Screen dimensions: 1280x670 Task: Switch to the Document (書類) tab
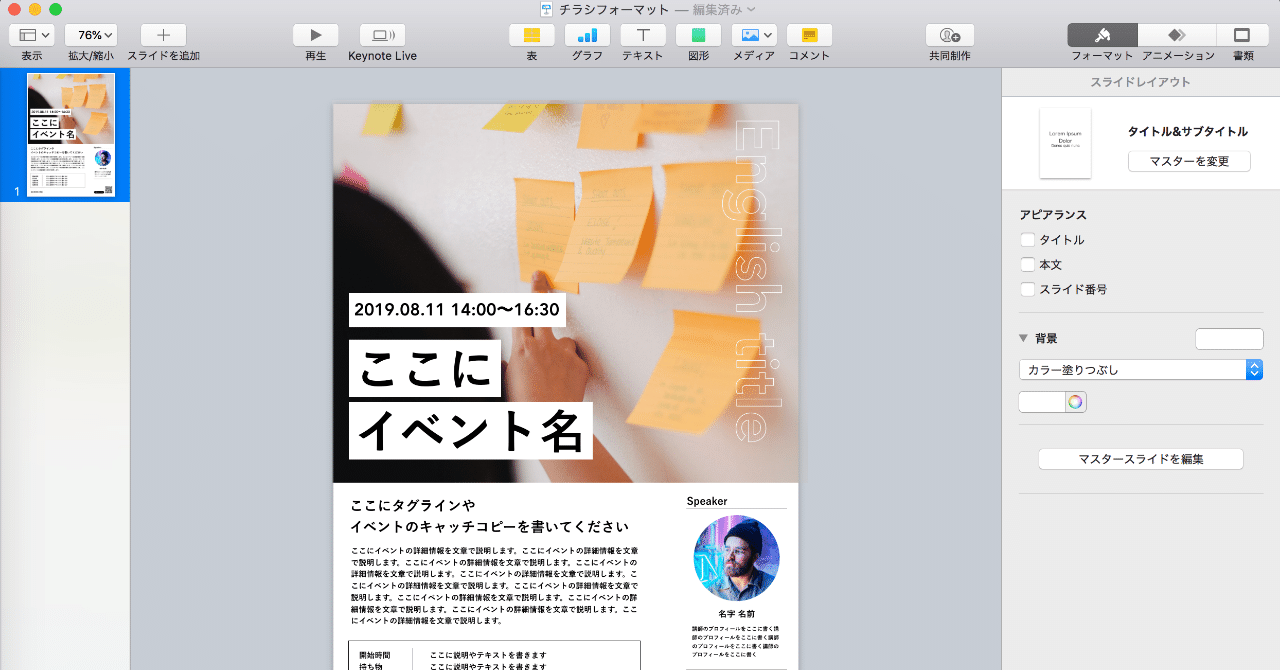1242,35
